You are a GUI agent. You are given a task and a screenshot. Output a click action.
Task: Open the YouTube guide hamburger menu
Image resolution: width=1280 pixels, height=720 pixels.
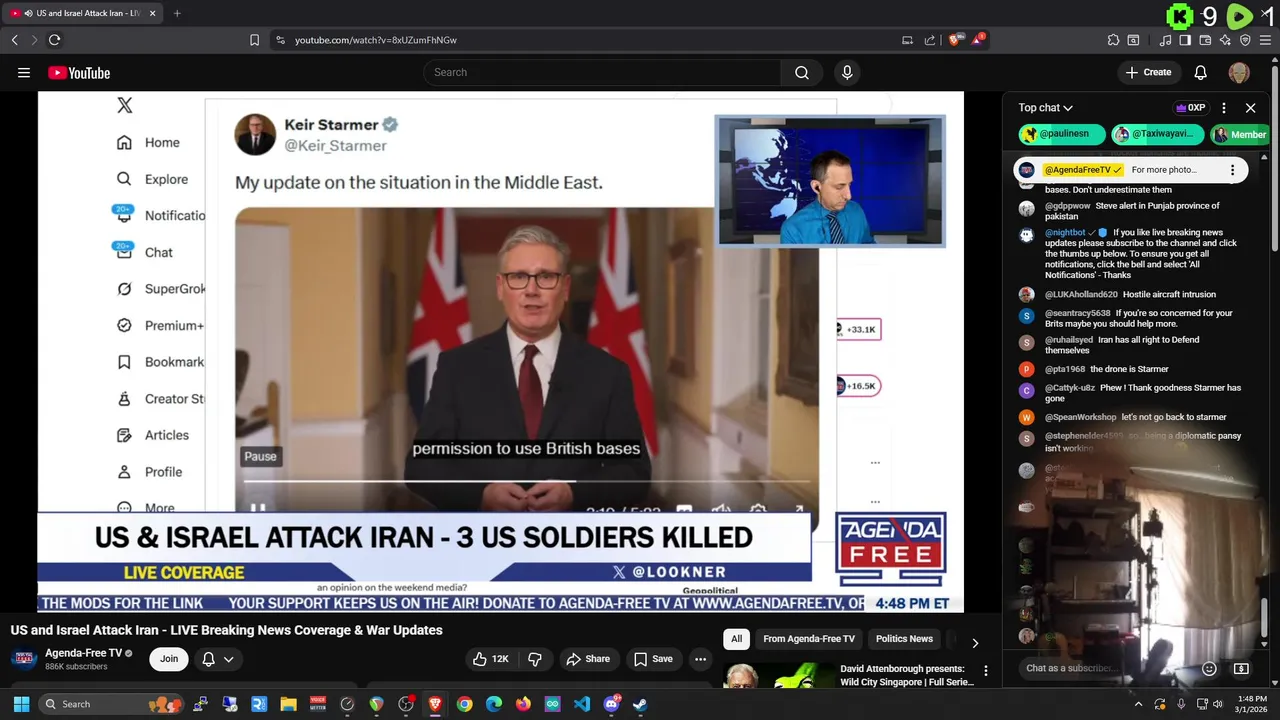pos(24,72)
